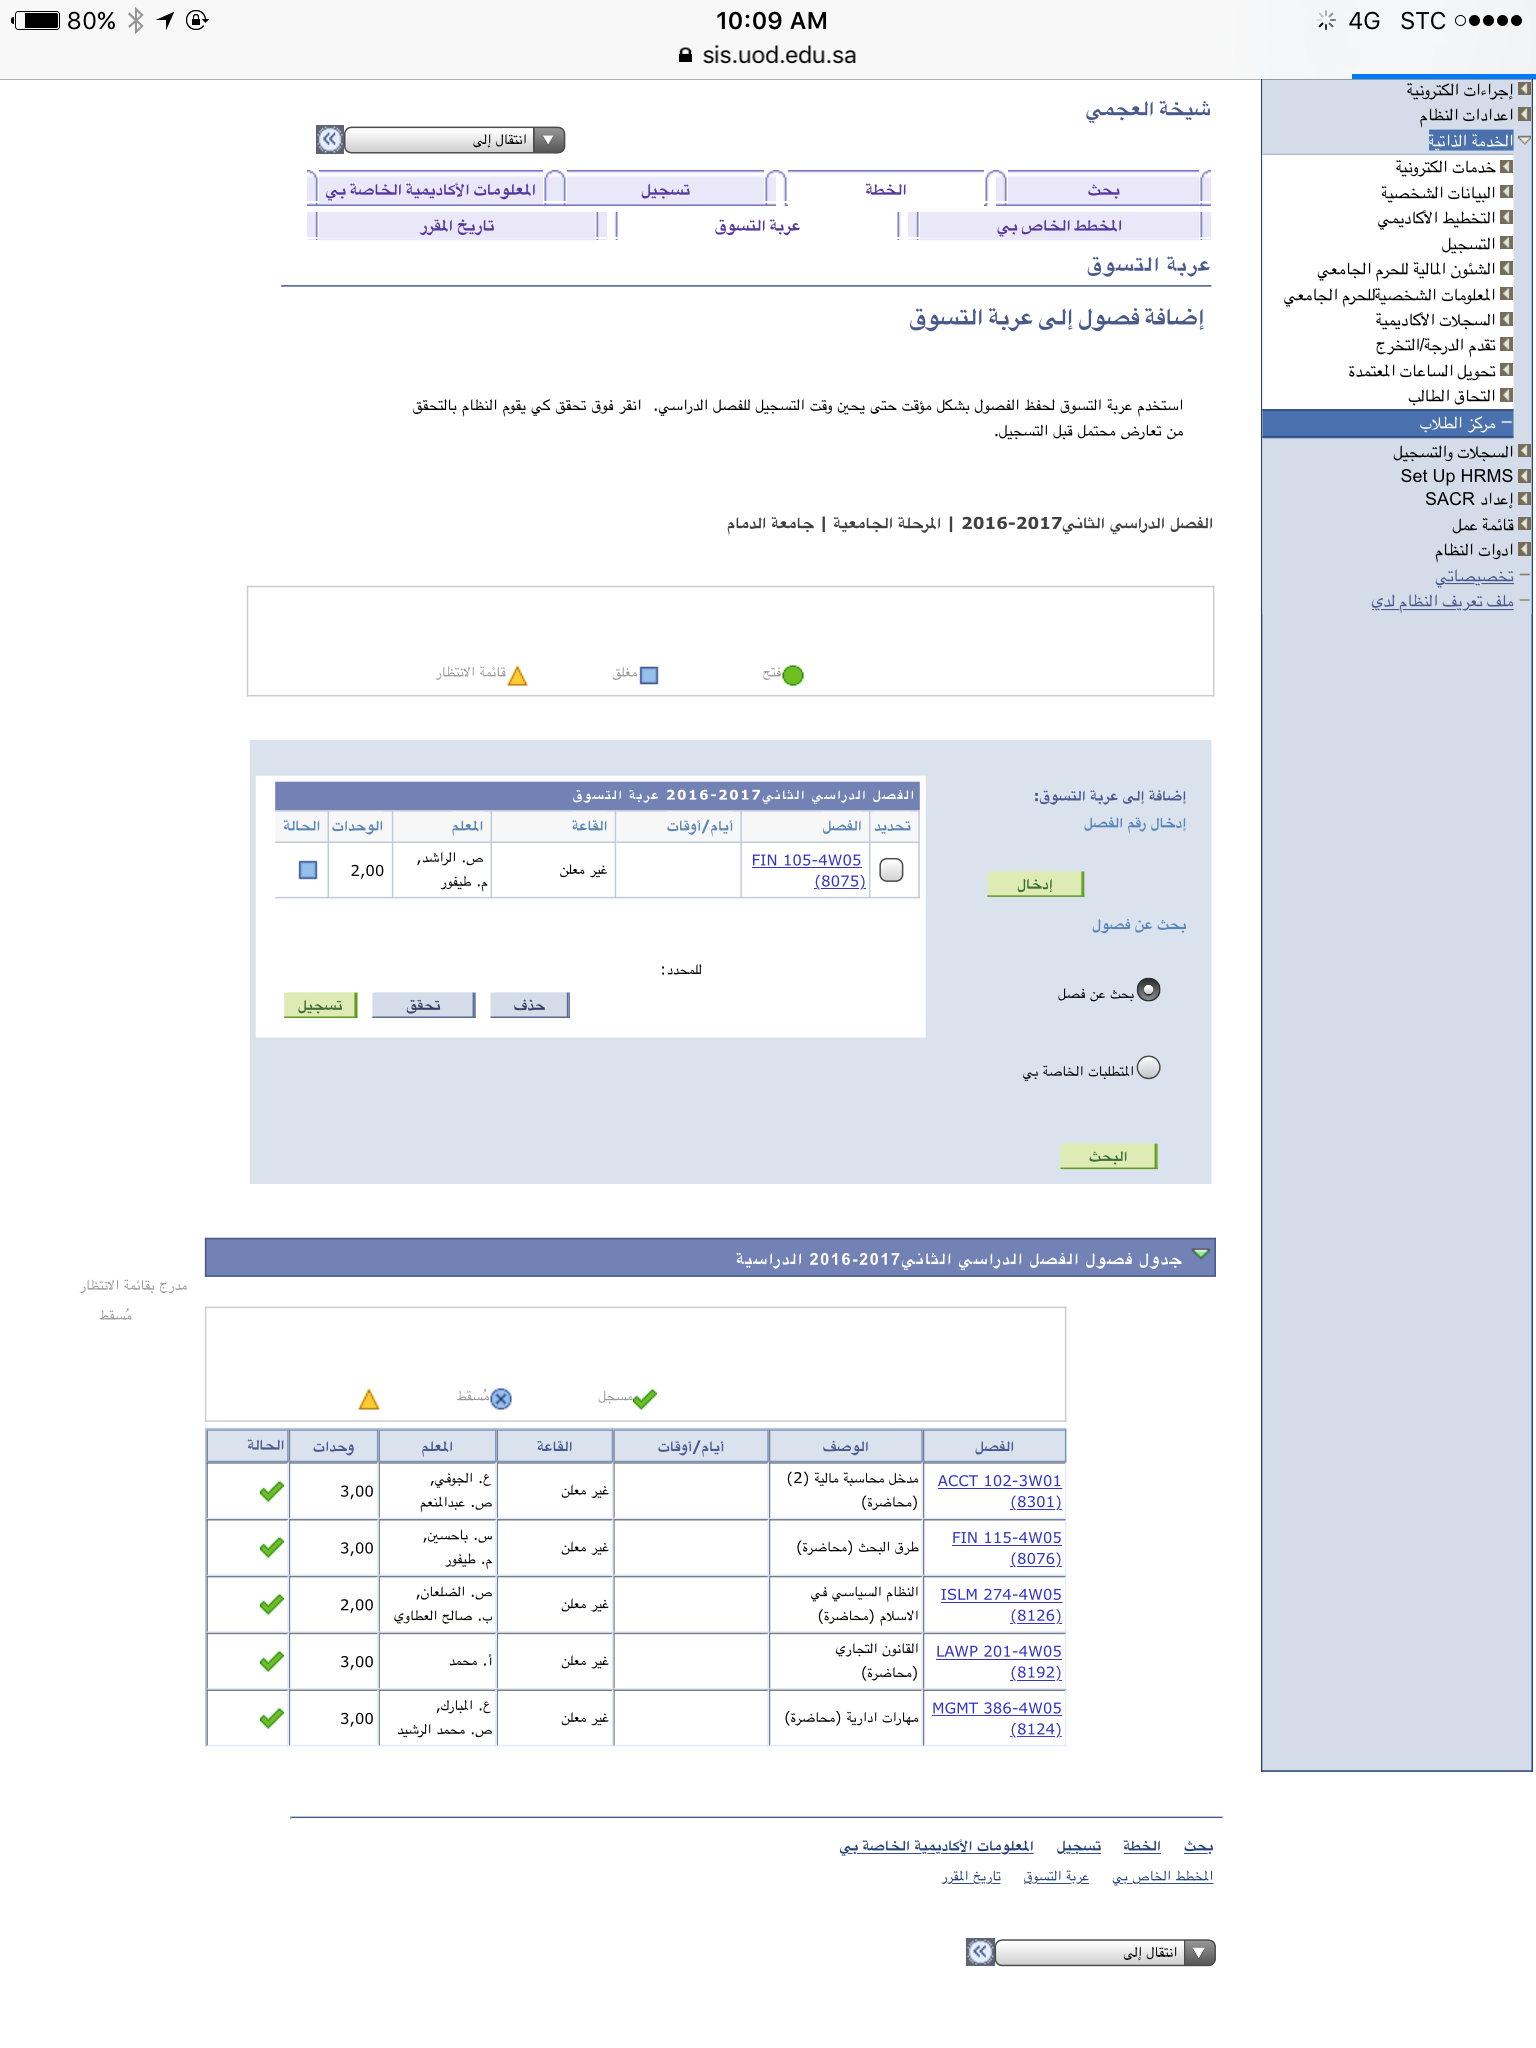Switch to the 'بحث' tab
This screenshot has height=2048, width=1536.
[1103, 190]
